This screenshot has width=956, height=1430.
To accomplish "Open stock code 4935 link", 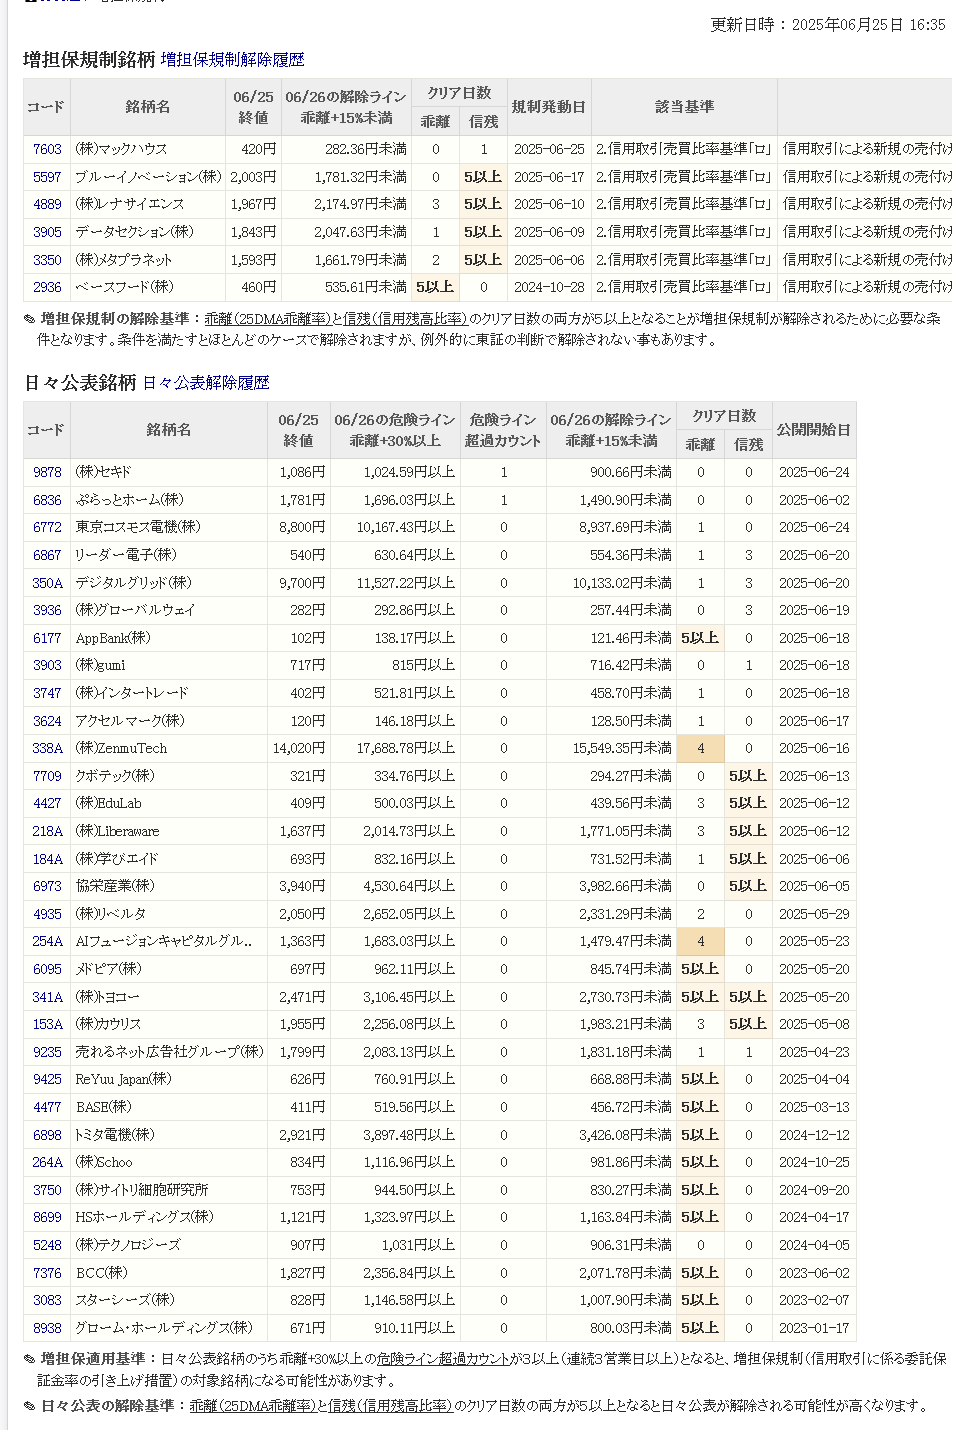I will 47,914.
